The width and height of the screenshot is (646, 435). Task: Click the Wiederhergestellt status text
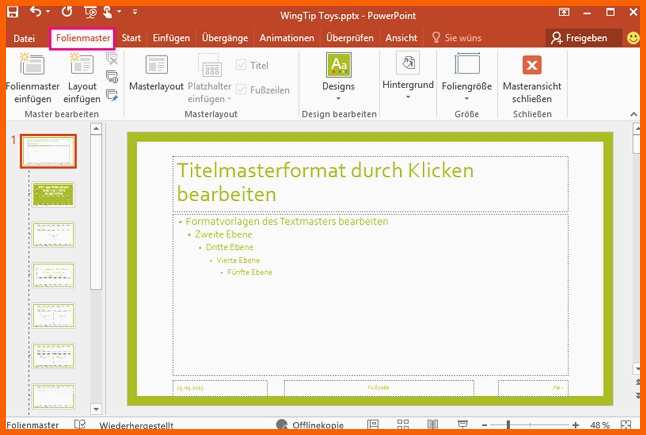point(136,425)
